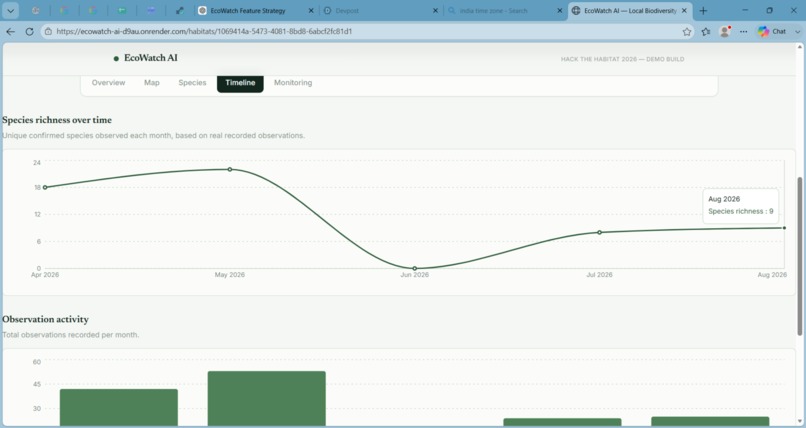Click the vertical page scrollbar thumb

[x=799, y=256]
